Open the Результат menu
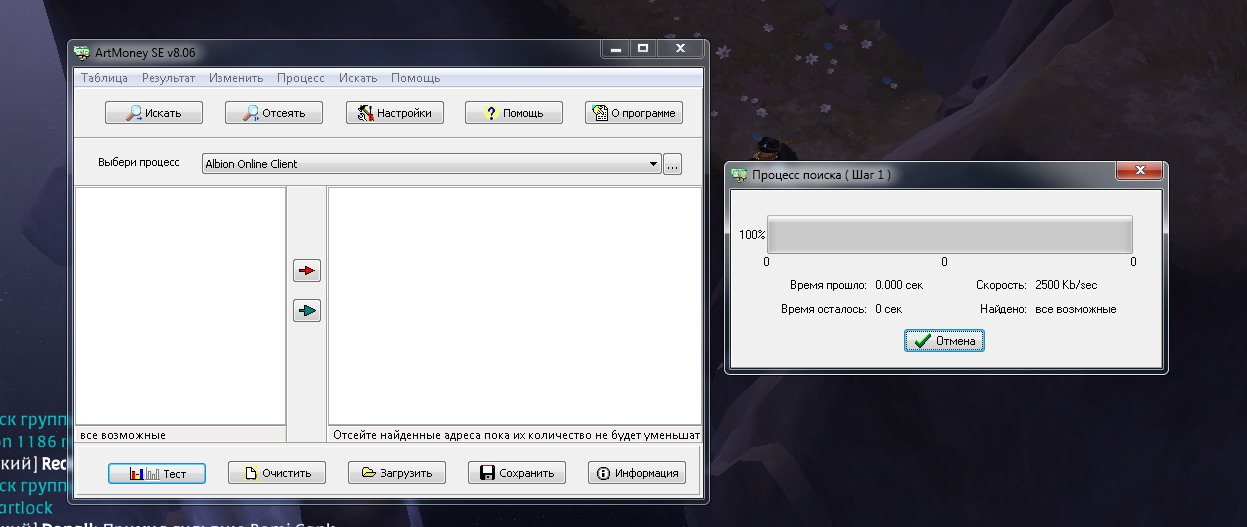1247x527 pixels. pos(169,78)
